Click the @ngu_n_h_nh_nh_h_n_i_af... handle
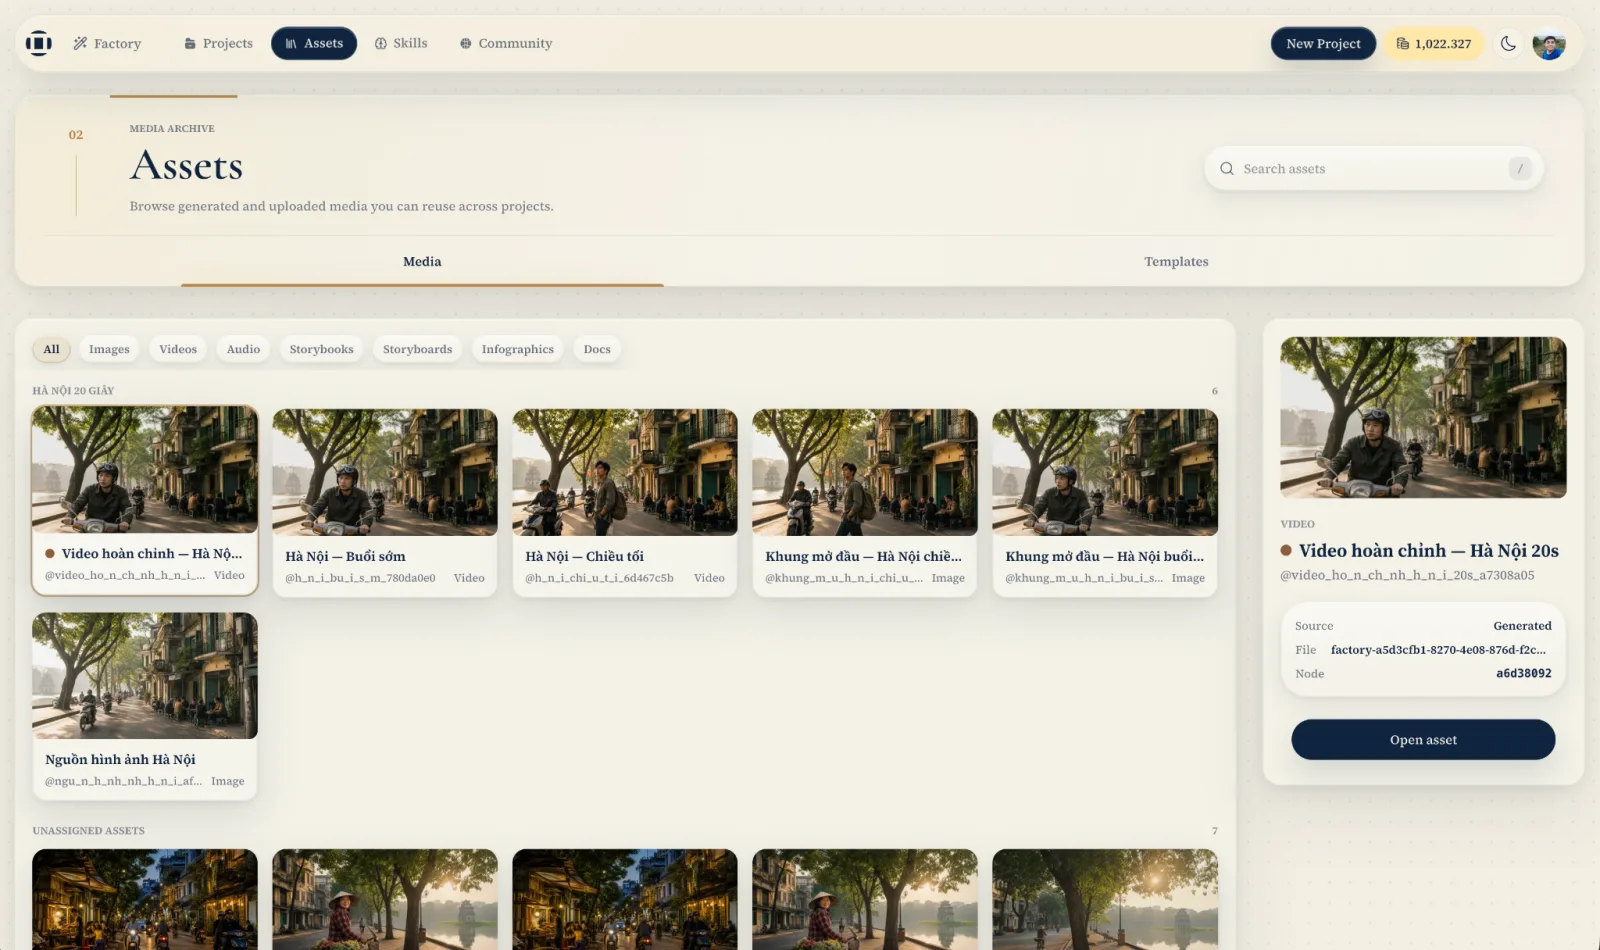The image size is (1600, 950). [123, 781]
